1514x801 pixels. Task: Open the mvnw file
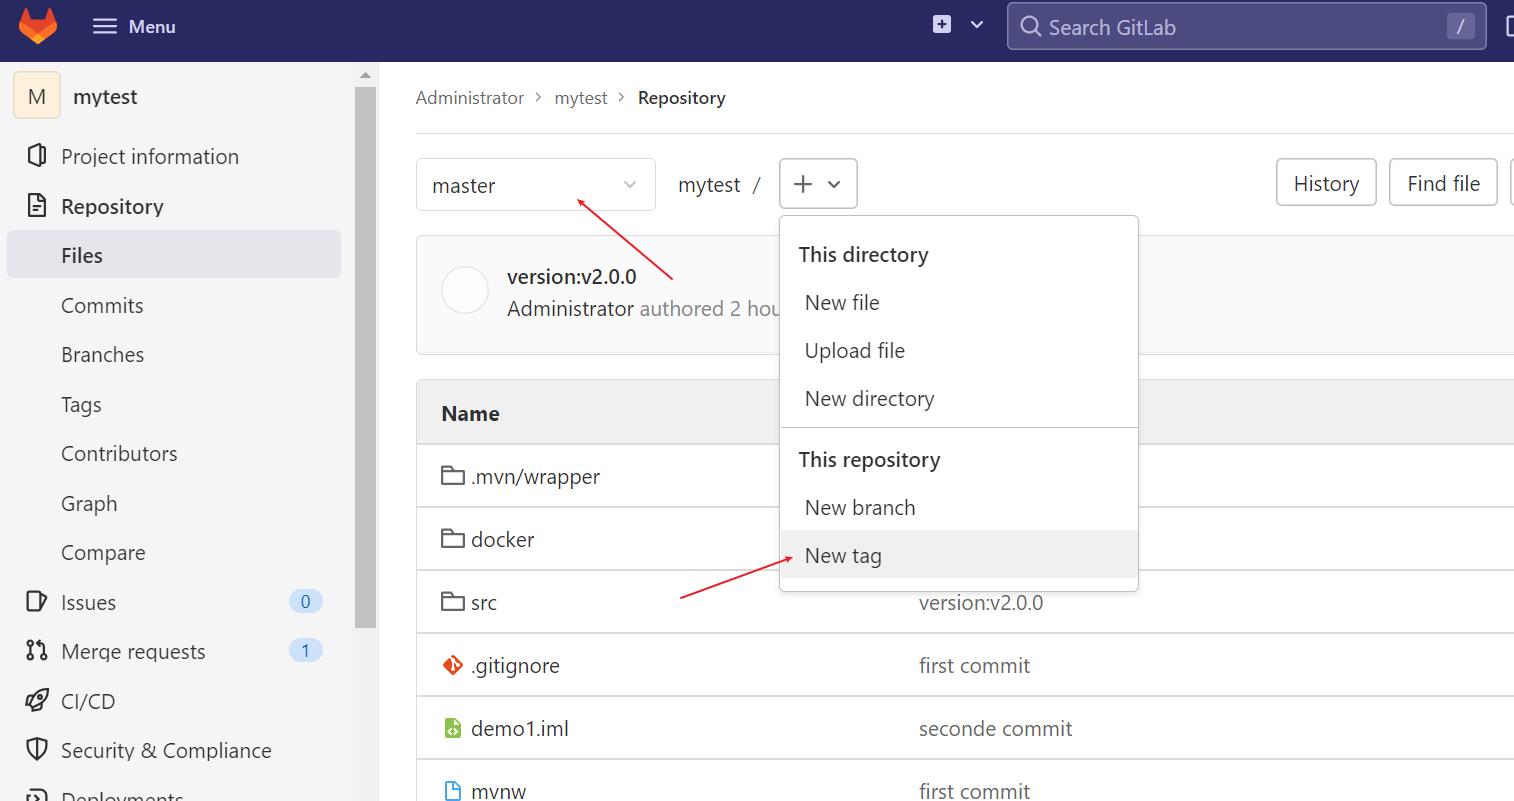pos(498,791)
